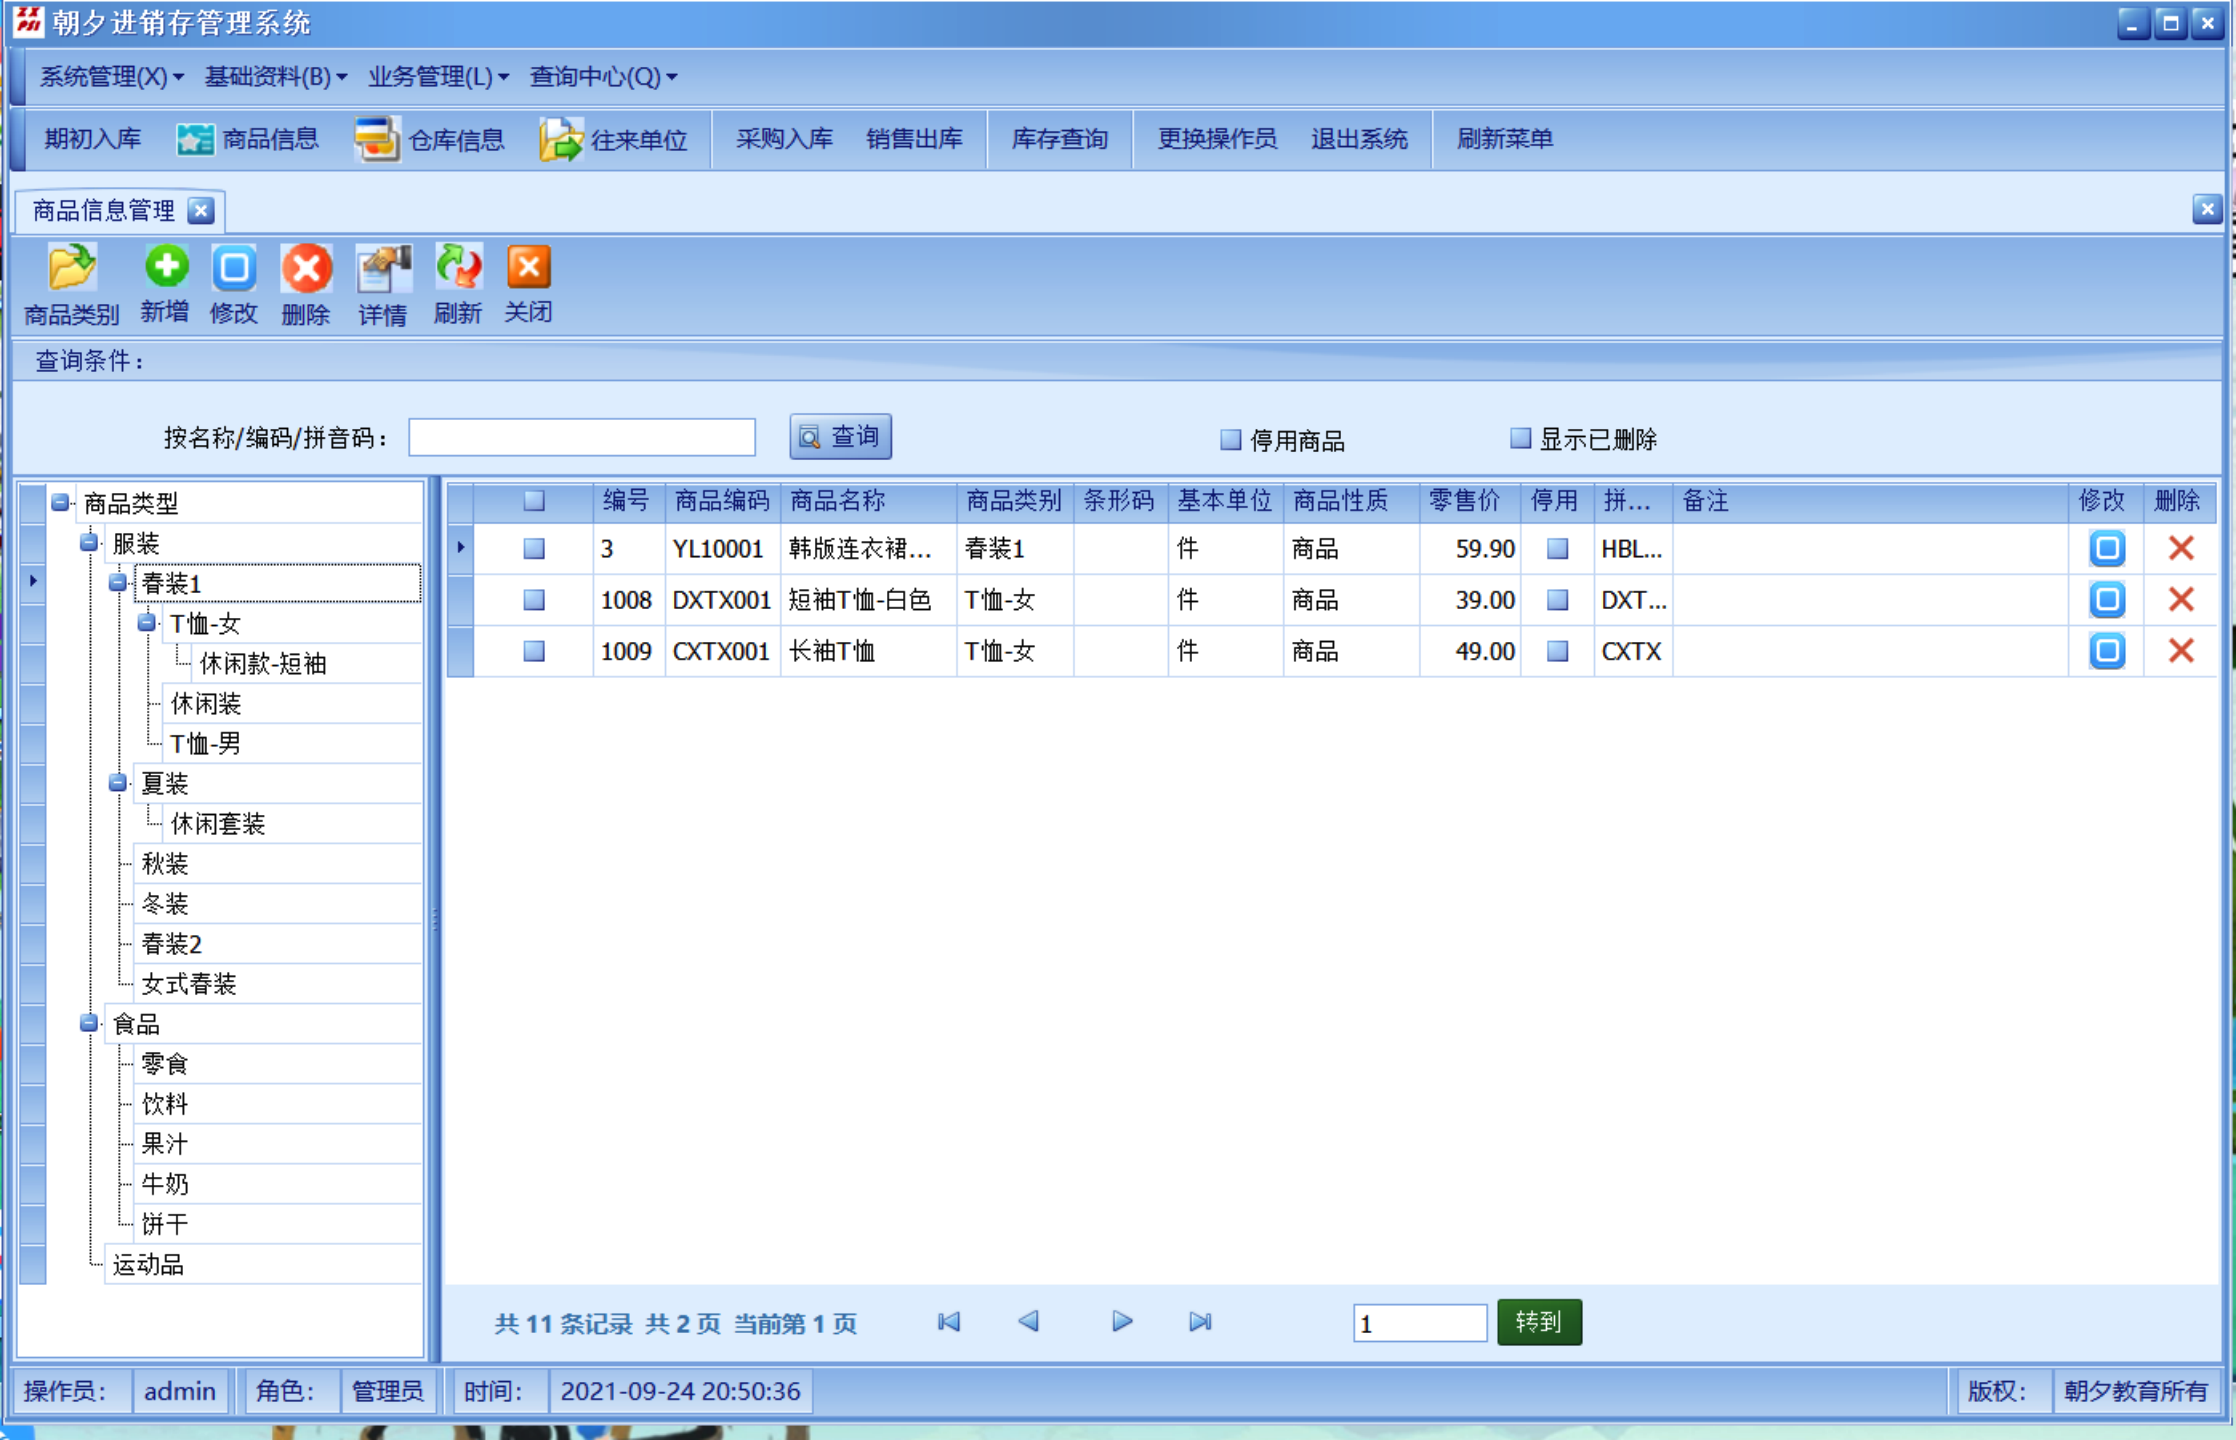The height and width of the screenshot is (1440, 2236).
Task: Tick the checkbox for row YL10001
Action: pos(534,549)
